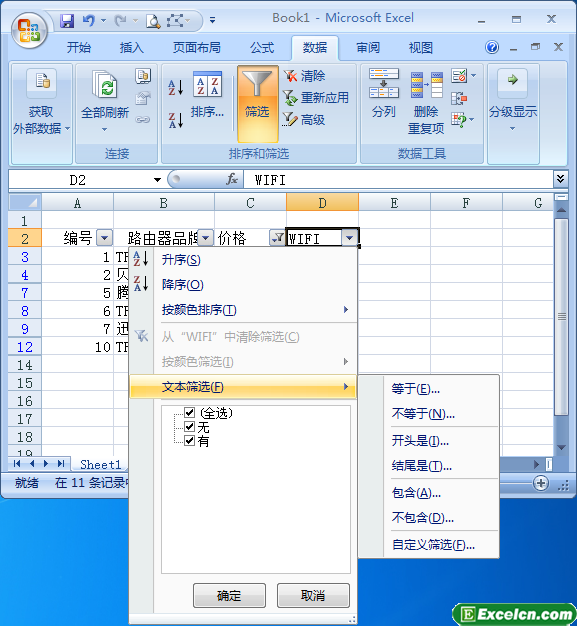Toggle the (全选) select all checkbox
577x626 pixels.
[190, 412]
